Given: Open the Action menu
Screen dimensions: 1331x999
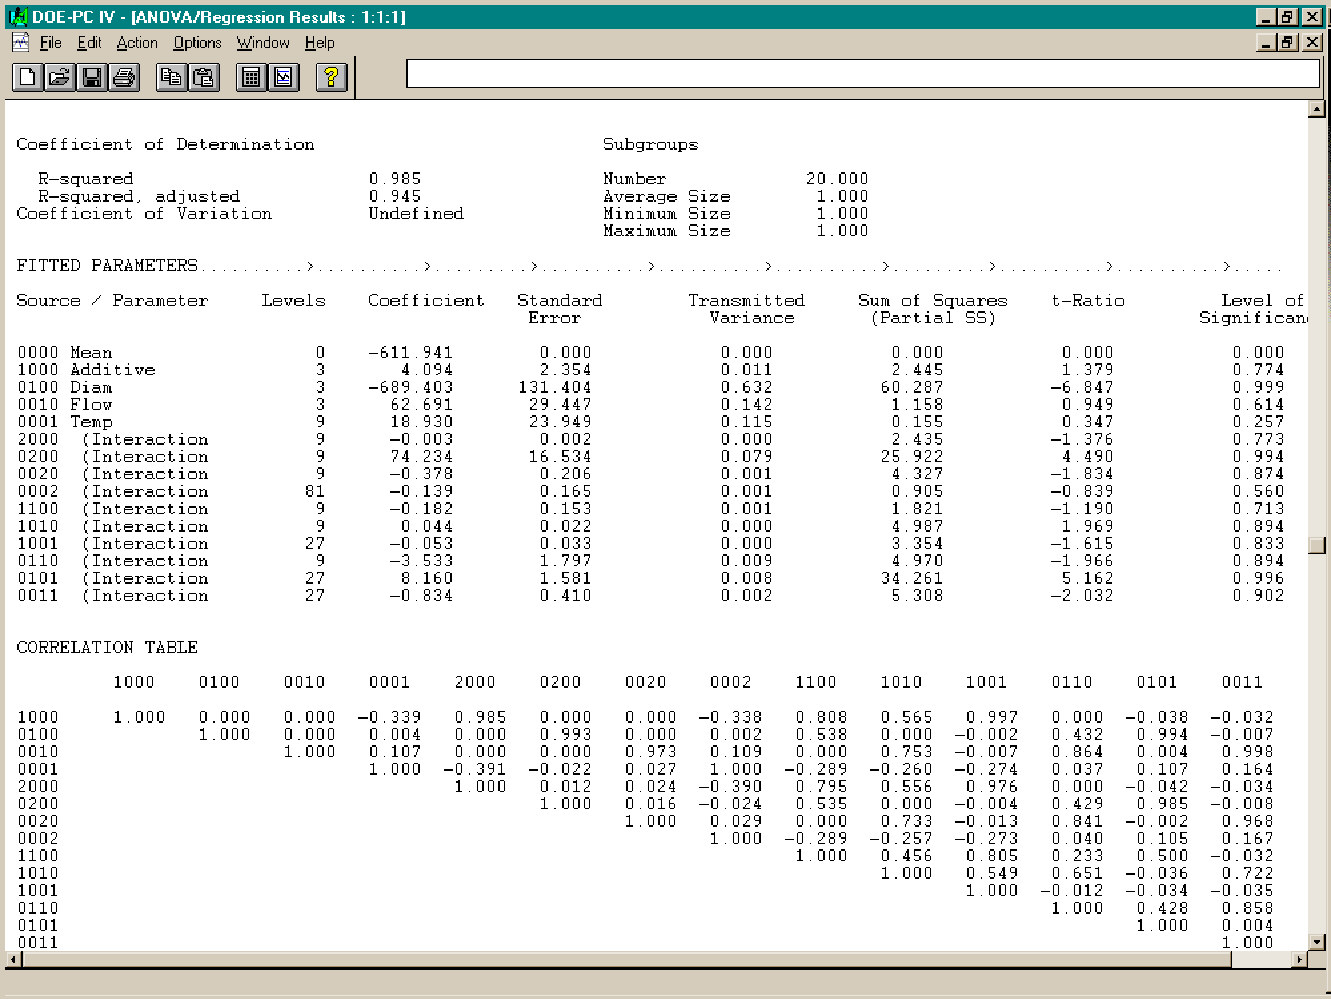Looking at the screenshot, I should 137,43.
